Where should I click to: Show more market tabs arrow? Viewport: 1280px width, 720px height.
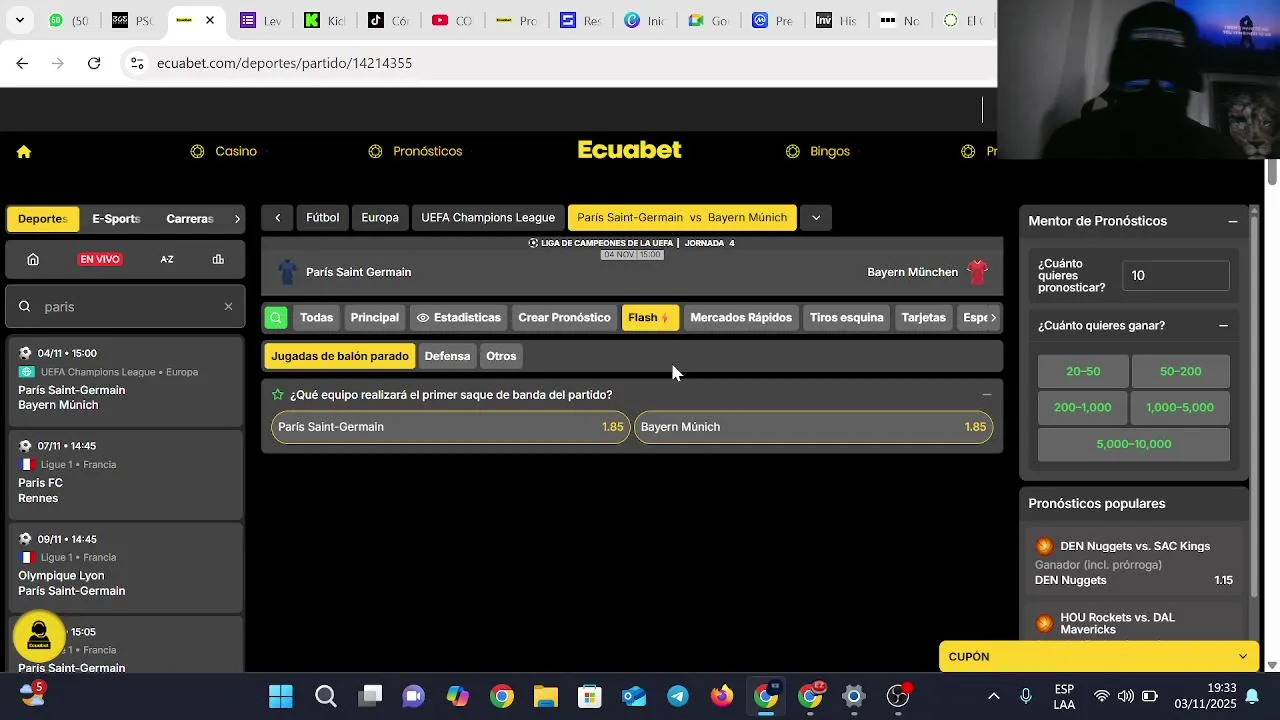(x=993, y=318)
